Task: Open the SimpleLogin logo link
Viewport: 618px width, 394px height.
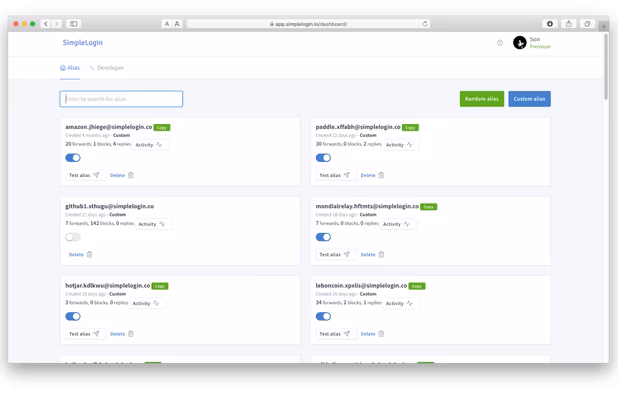Action: 82,43
